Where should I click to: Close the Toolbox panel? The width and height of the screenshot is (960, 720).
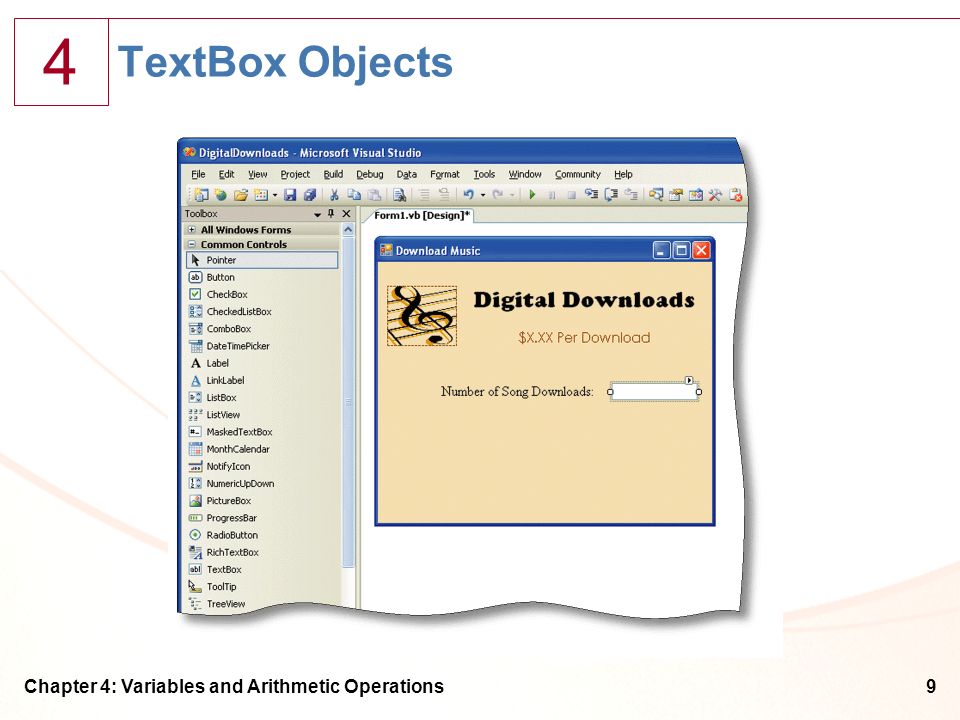point(347,214)
